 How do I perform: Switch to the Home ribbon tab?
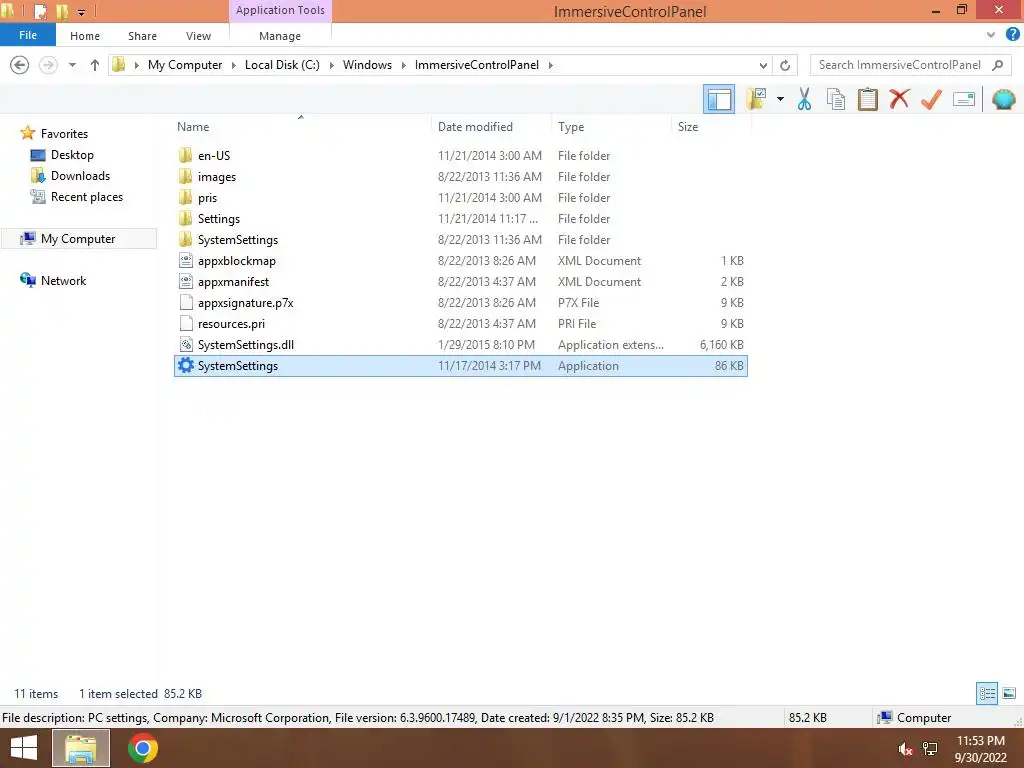85,36
